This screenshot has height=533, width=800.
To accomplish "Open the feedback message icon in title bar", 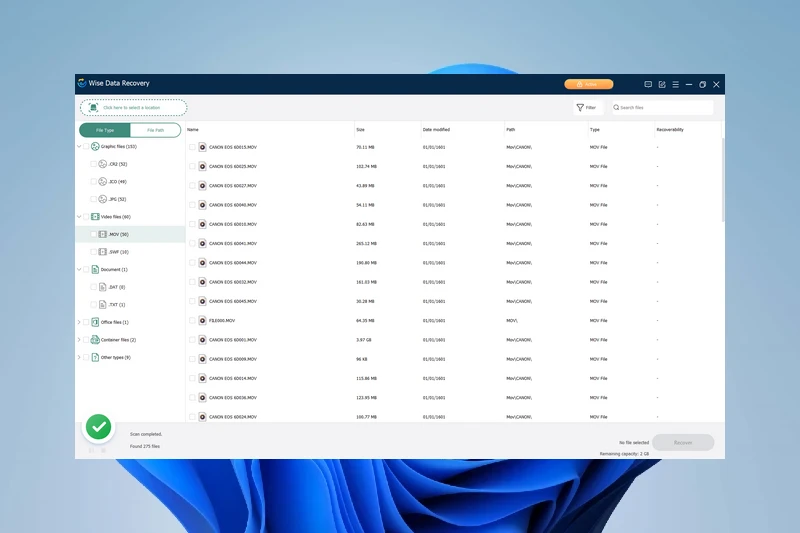I will pyautogui.click(x=648, y=85).
